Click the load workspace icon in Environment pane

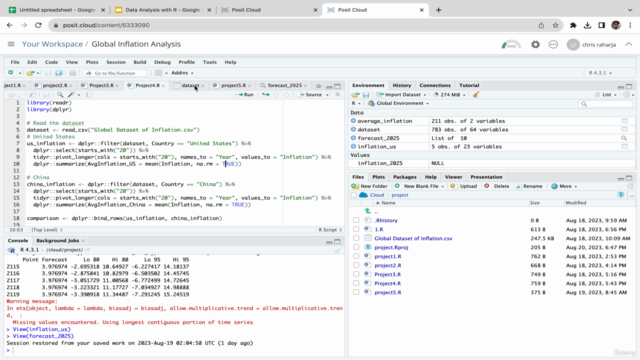coord(356,95)
